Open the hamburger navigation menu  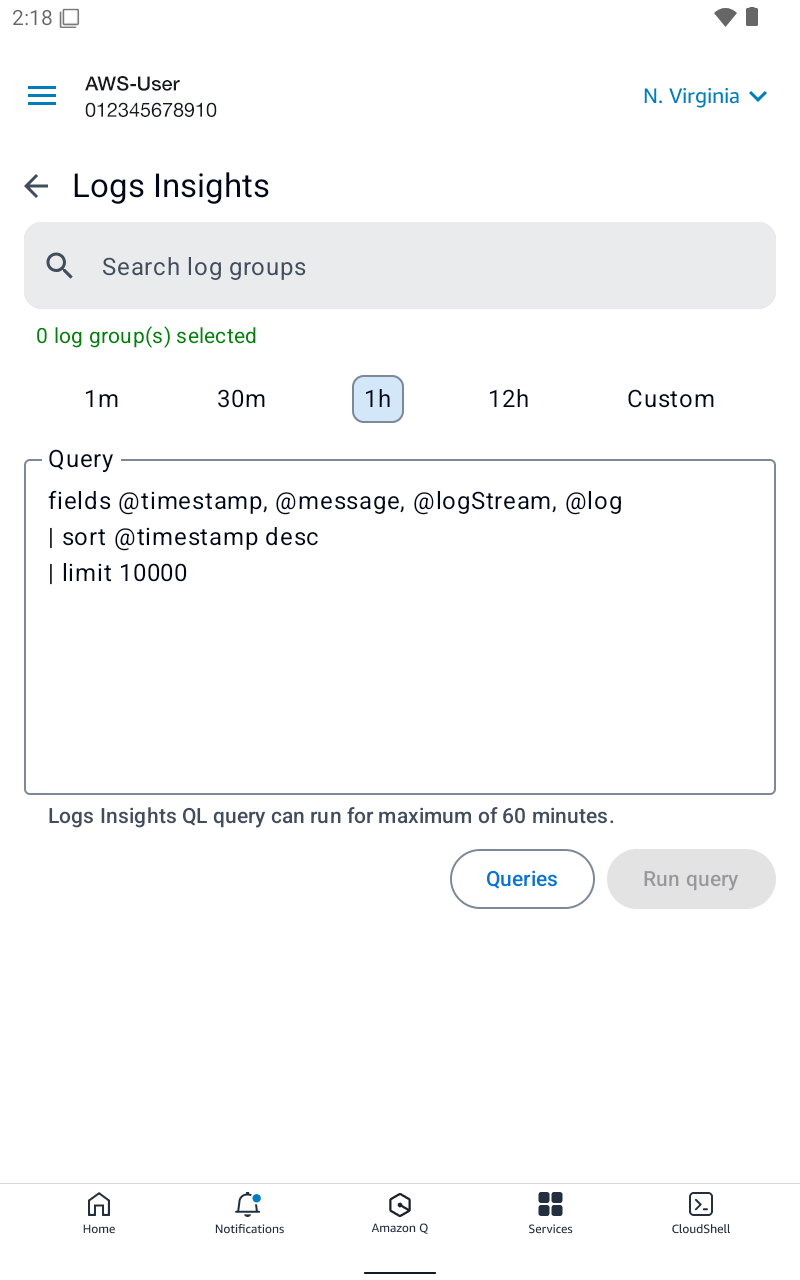coord(42,96)
